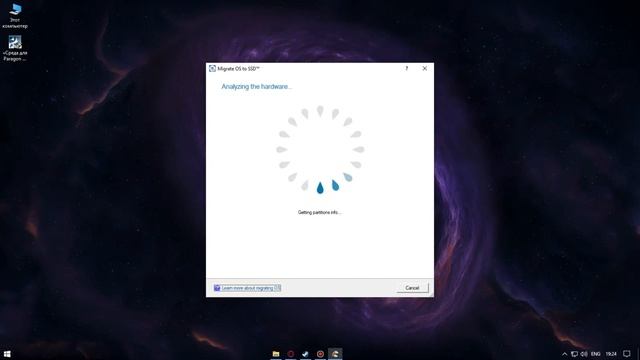Image resolution: width=640 pixels, height=360 pixels.
Task: Click the 'Analyzing the hardware...' heading
Action: click(257, 87)
